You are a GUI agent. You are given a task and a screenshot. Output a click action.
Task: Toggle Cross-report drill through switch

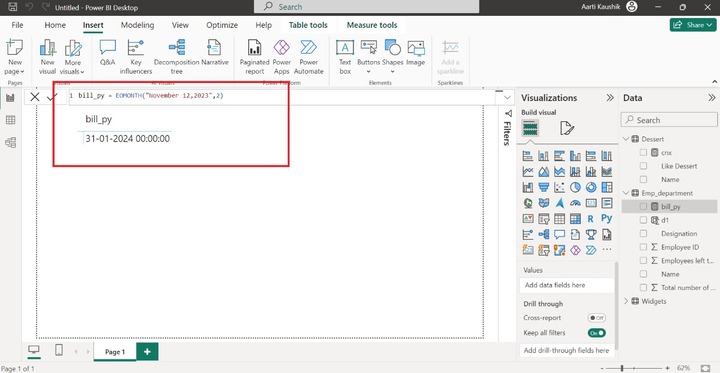tap(597, 318)
